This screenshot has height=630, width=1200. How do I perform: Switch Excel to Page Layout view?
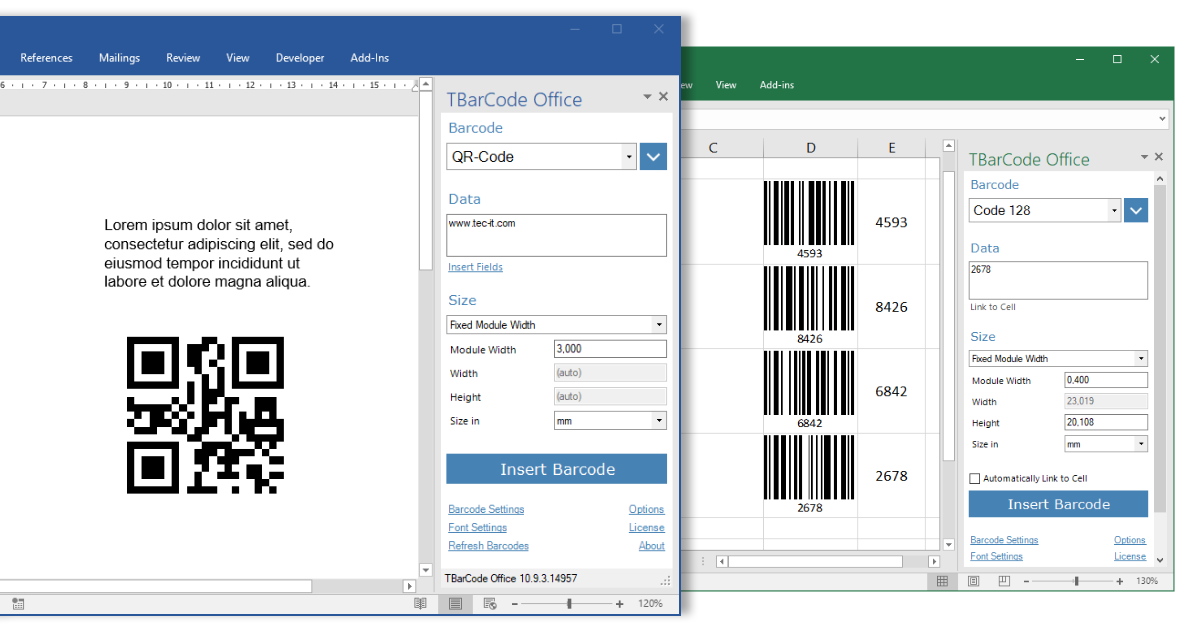(973, 580)
